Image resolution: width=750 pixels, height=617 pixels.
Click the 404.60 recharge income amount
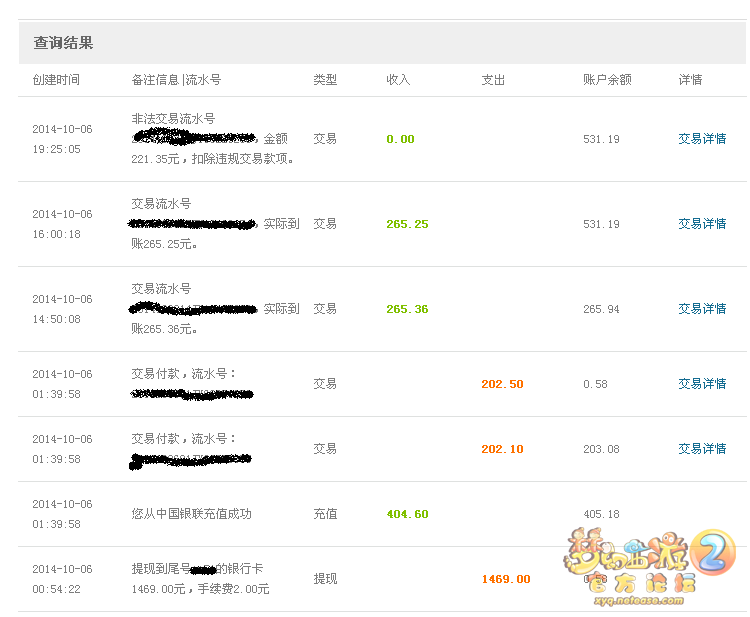coord(407,514)
